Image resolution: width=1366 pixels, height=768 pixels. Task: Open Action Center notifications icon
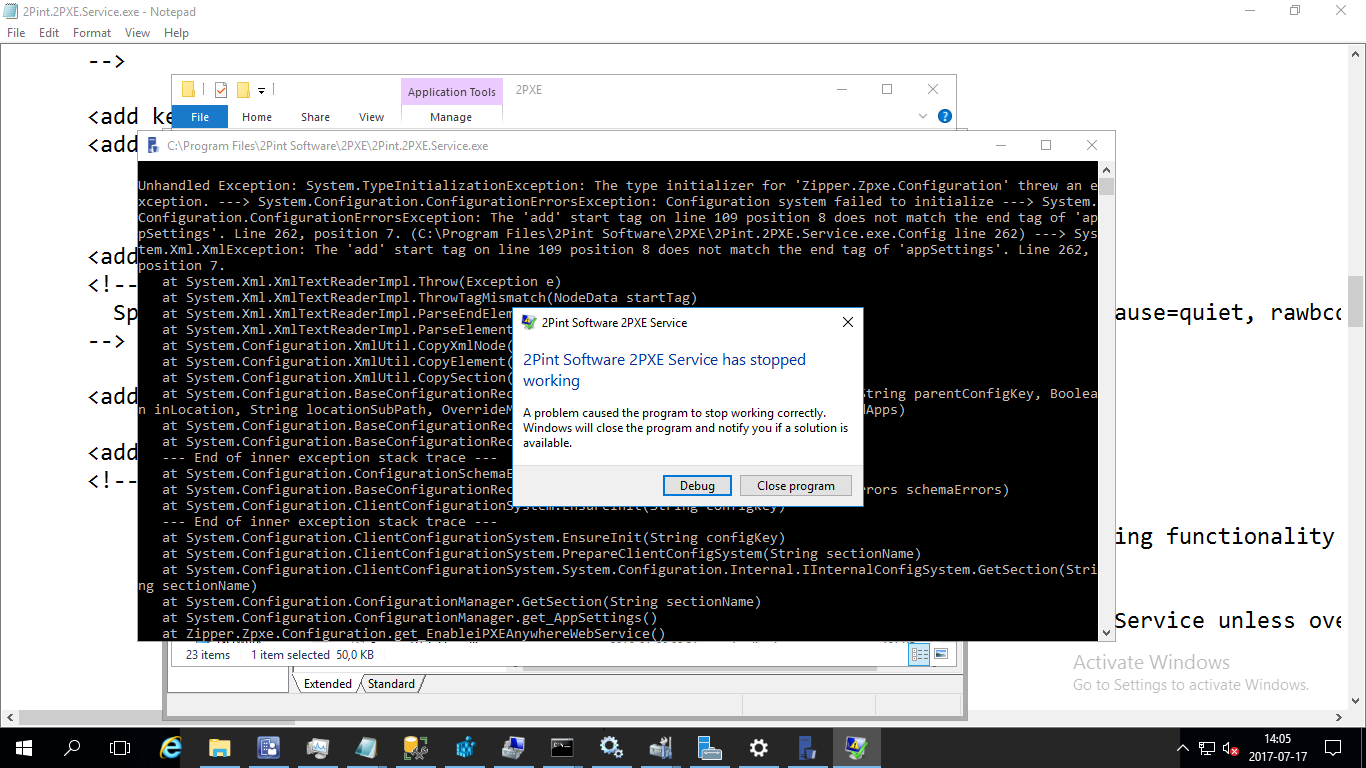point(1332,748)
